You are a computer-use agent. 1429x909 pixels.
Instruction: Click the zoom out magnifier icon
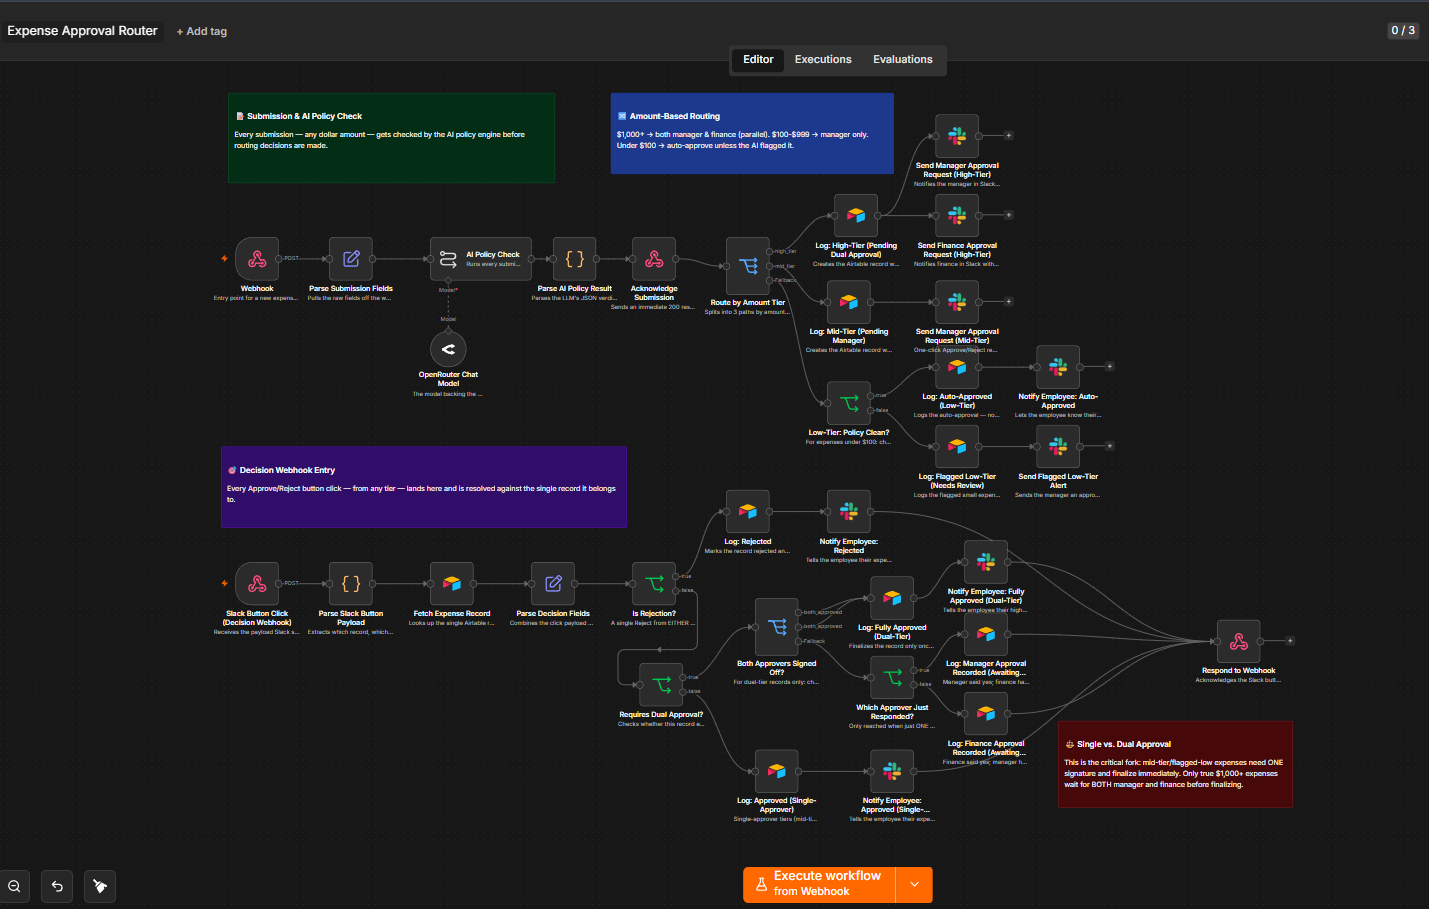click(14, 886)
